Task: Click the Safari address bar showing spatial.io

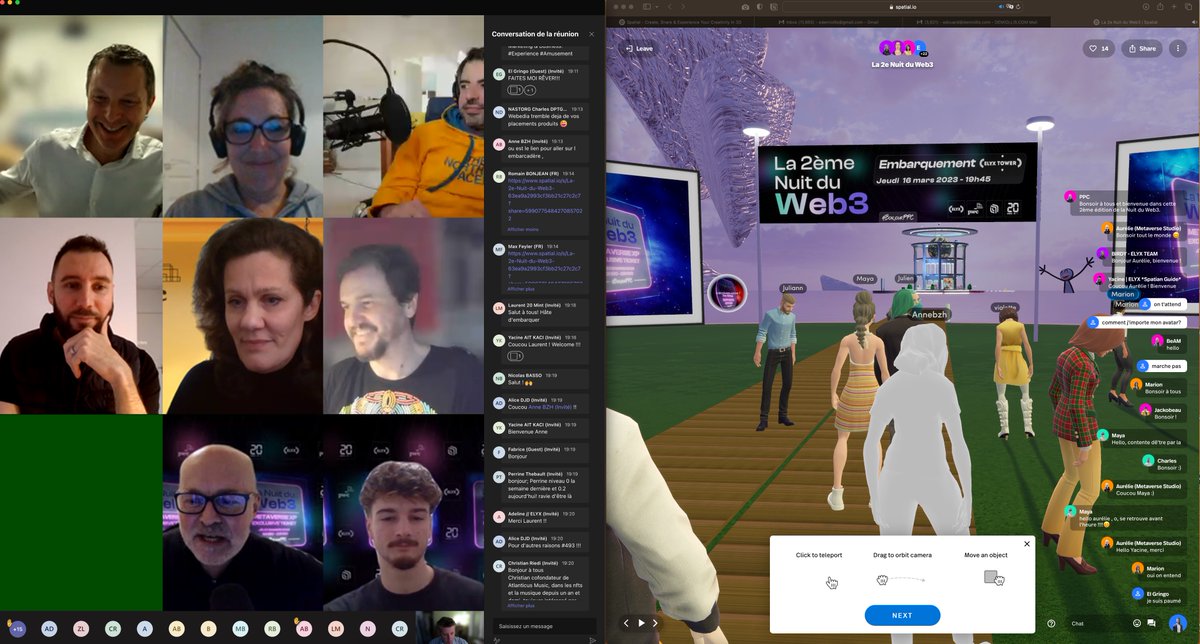Action: click(902, 7)
